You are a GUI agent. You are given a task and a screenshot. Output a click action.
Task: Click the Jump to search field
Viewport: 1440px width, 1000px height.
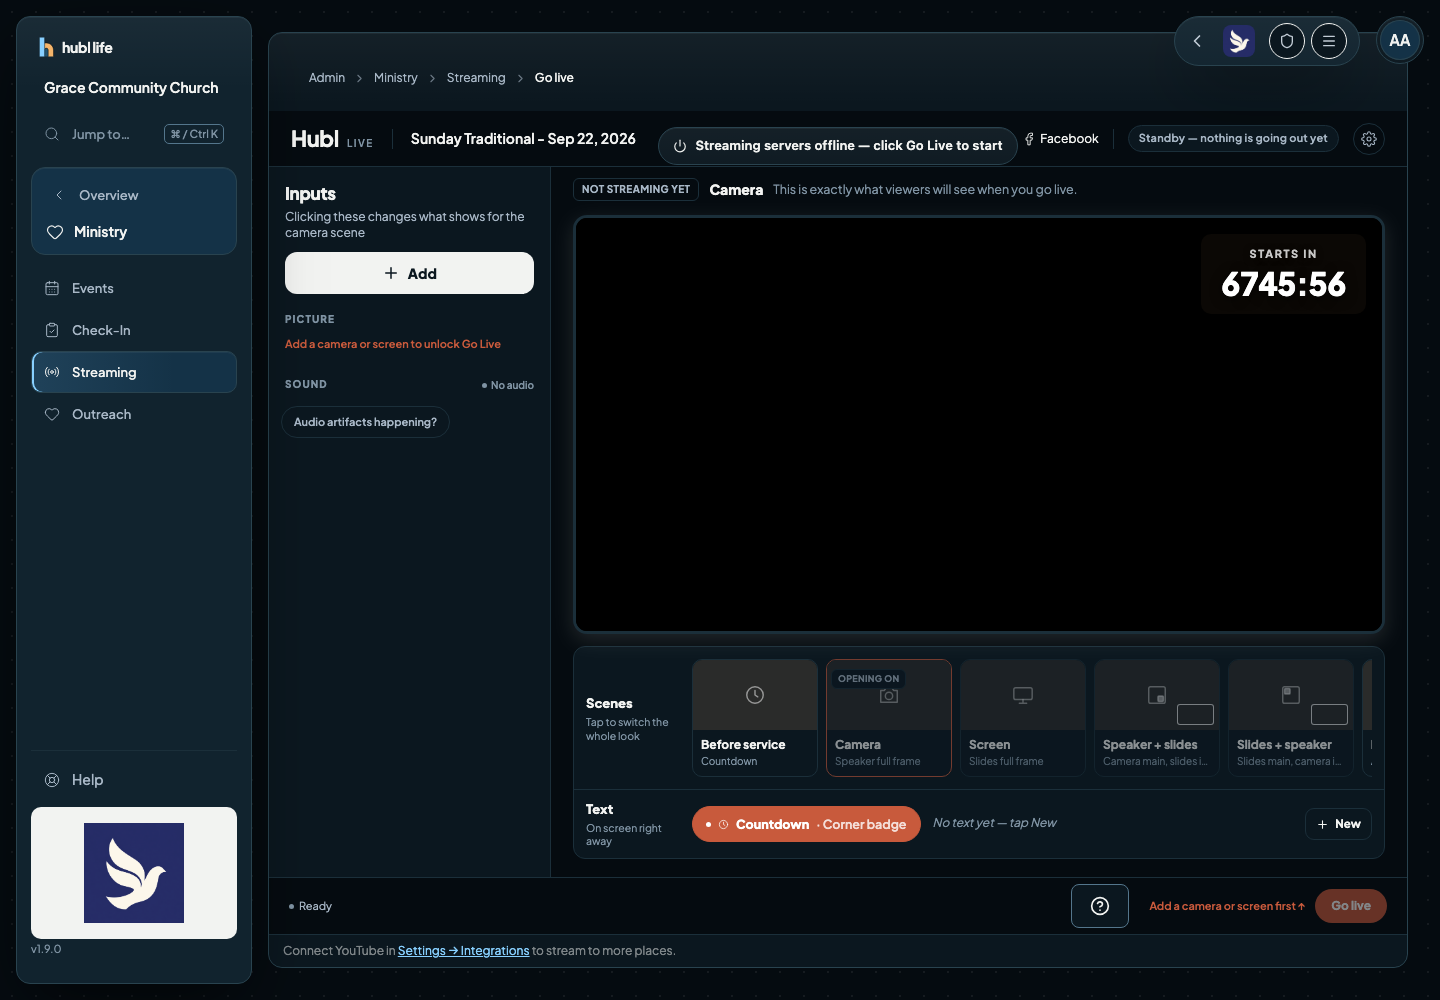click(134, 134)
